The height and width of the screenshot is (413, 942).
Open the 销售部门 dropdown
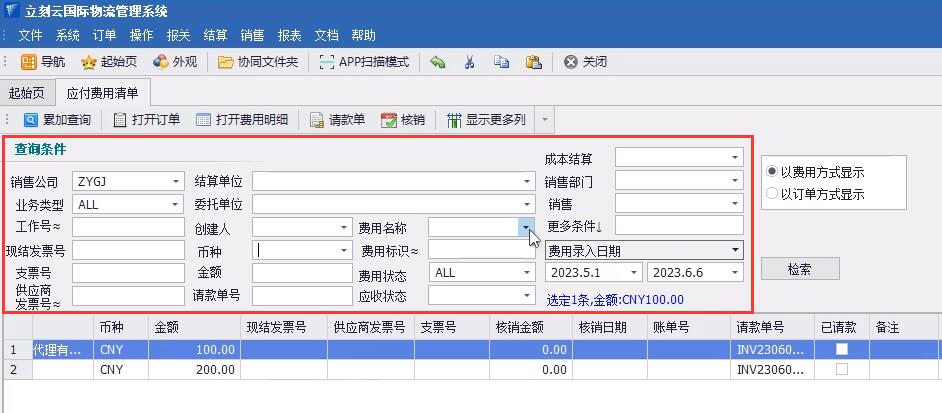click(735, 180)
